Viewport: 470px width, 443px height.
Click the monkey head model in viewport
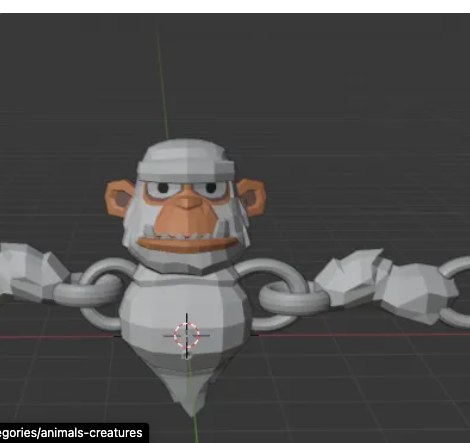pos(185,205)
